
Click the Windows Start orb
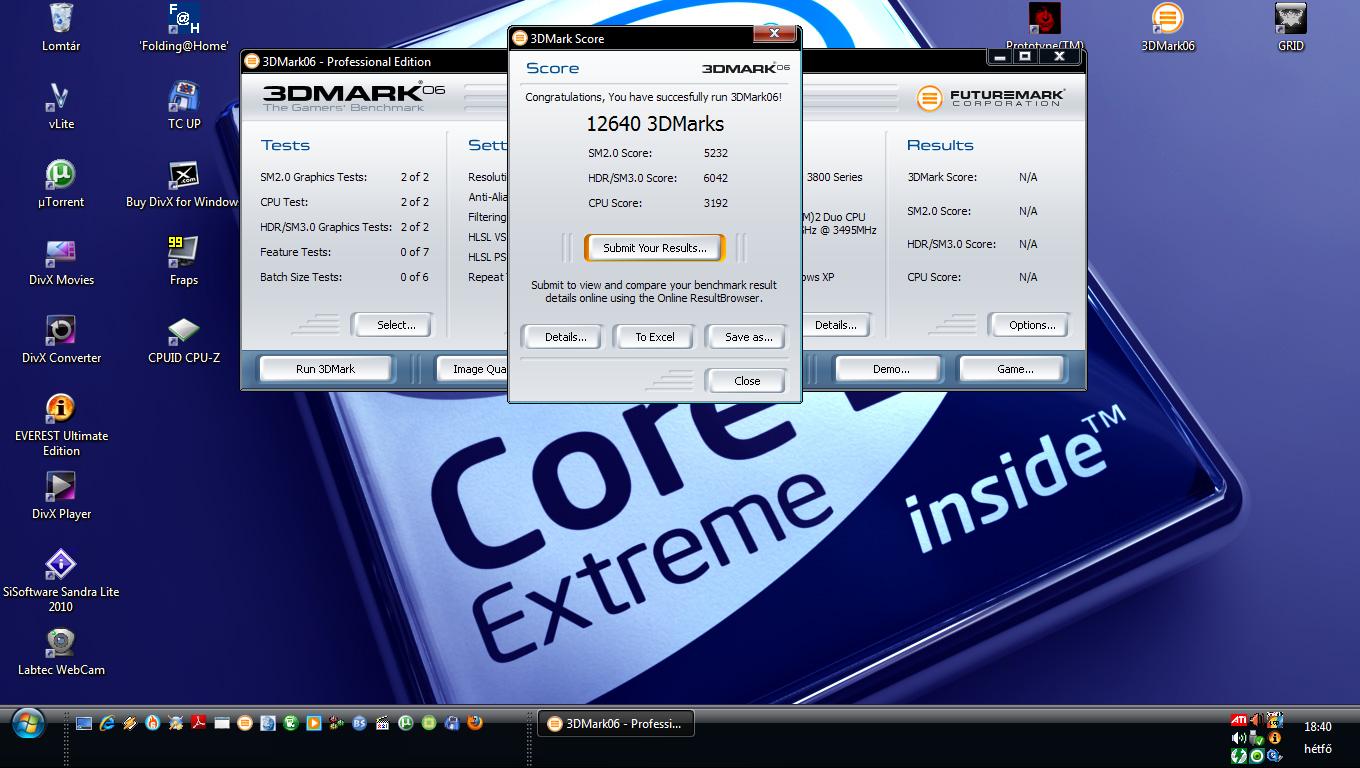(28, 722)
